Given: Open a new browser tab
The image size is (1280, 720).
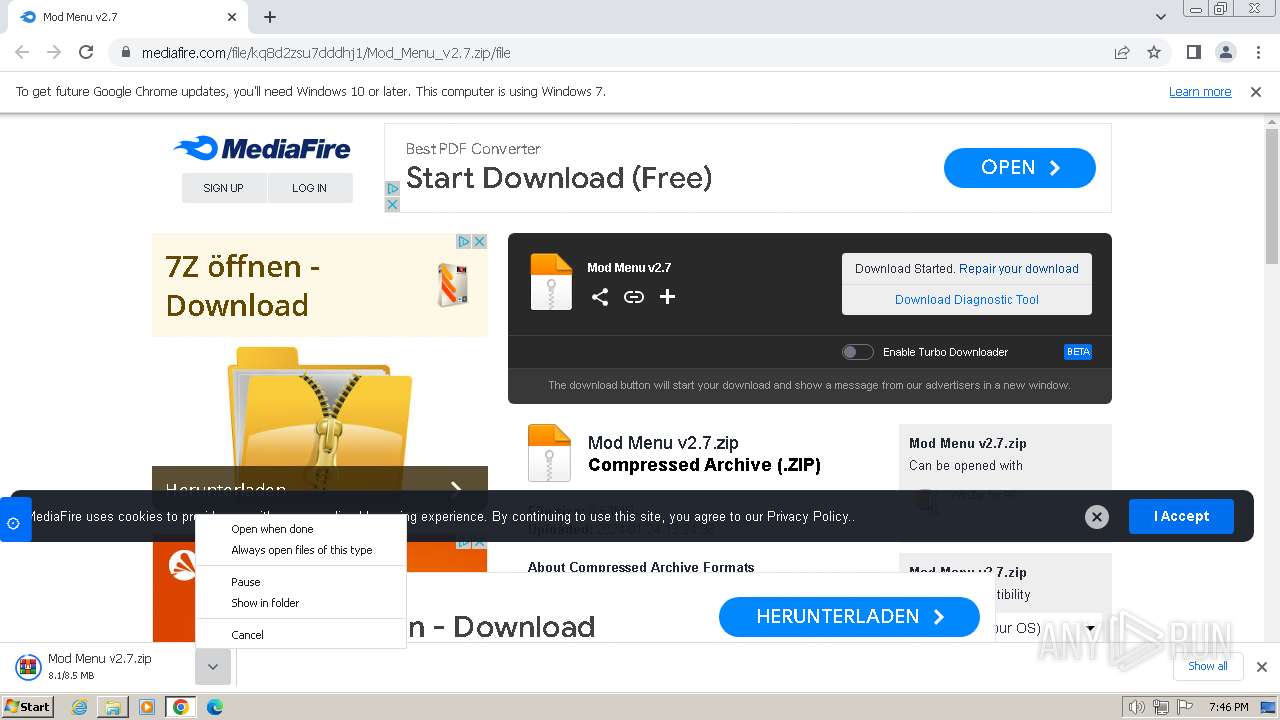Looking at the screenshot, I should coord(270,17).
